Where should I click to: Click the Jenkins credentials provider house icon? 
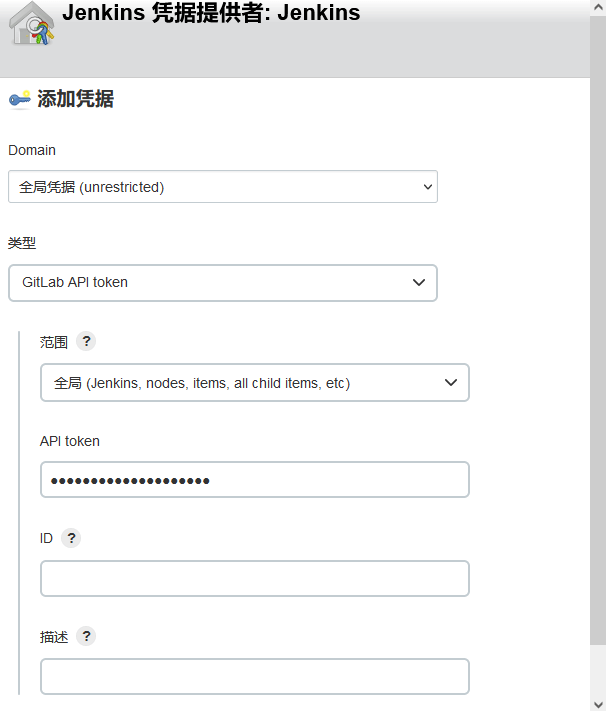[32, 24]
